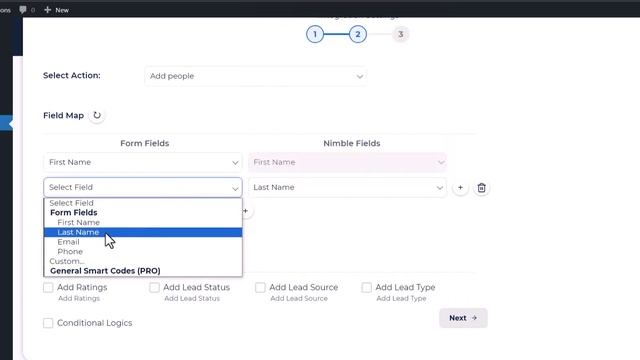The height and width of the screenshot is (360, 640).
Task: Choose Phone from the dropdown list
Action: tap(143, 252)
